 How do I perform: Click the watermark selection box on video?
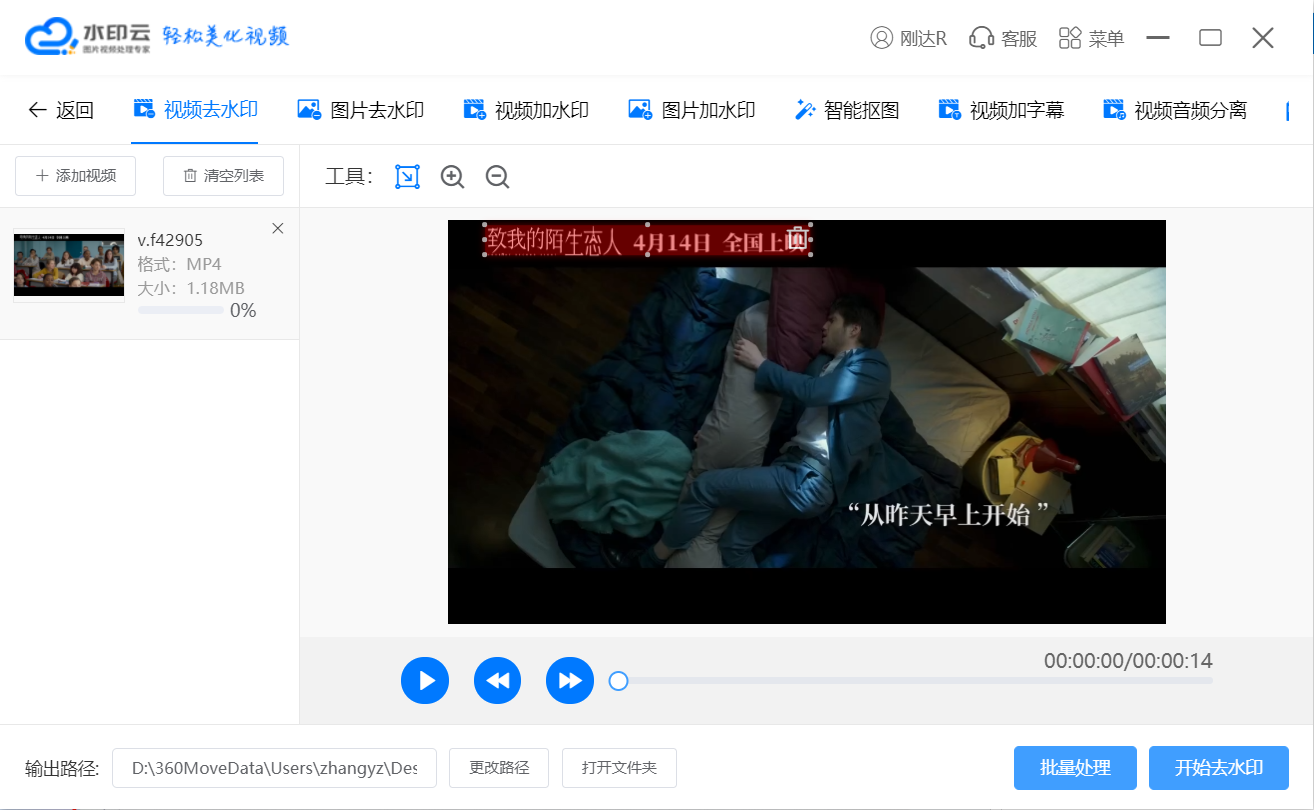pyautogui.click(x=648, y=240)
